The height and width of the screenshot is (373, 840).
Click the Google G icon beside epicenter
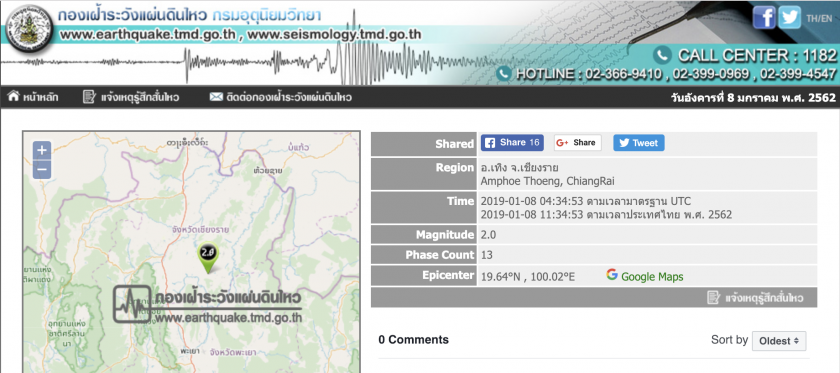click(612, 275)
